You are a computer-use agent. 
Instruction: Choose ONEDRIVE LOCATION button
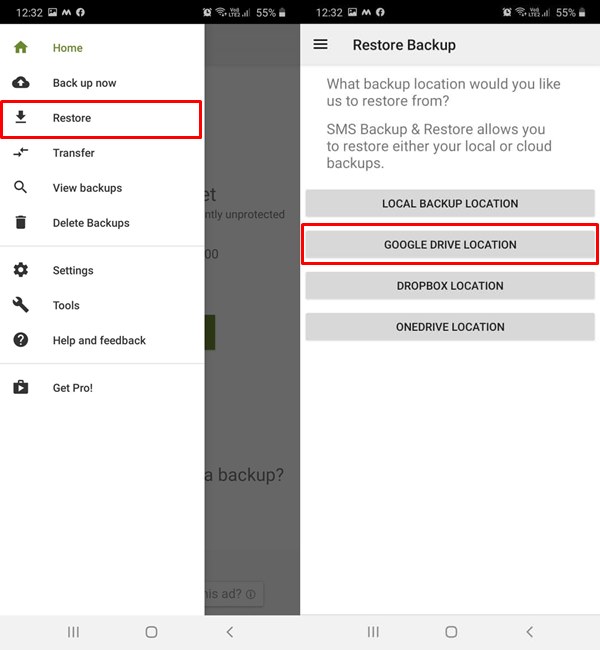click(x=450, y=327)
